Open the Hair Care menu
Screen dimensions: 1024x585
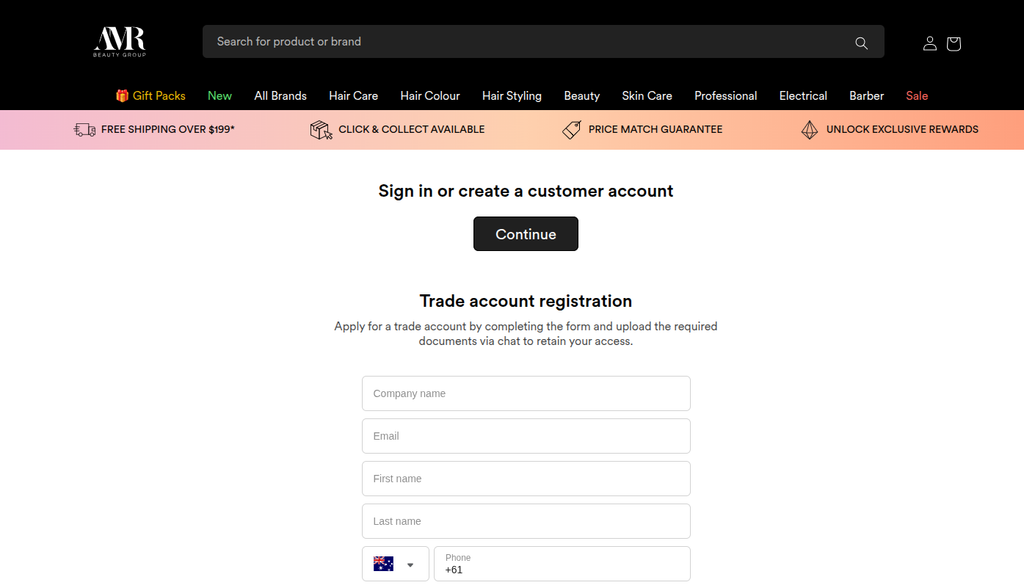pyautogui.click(x=353, y=96)
